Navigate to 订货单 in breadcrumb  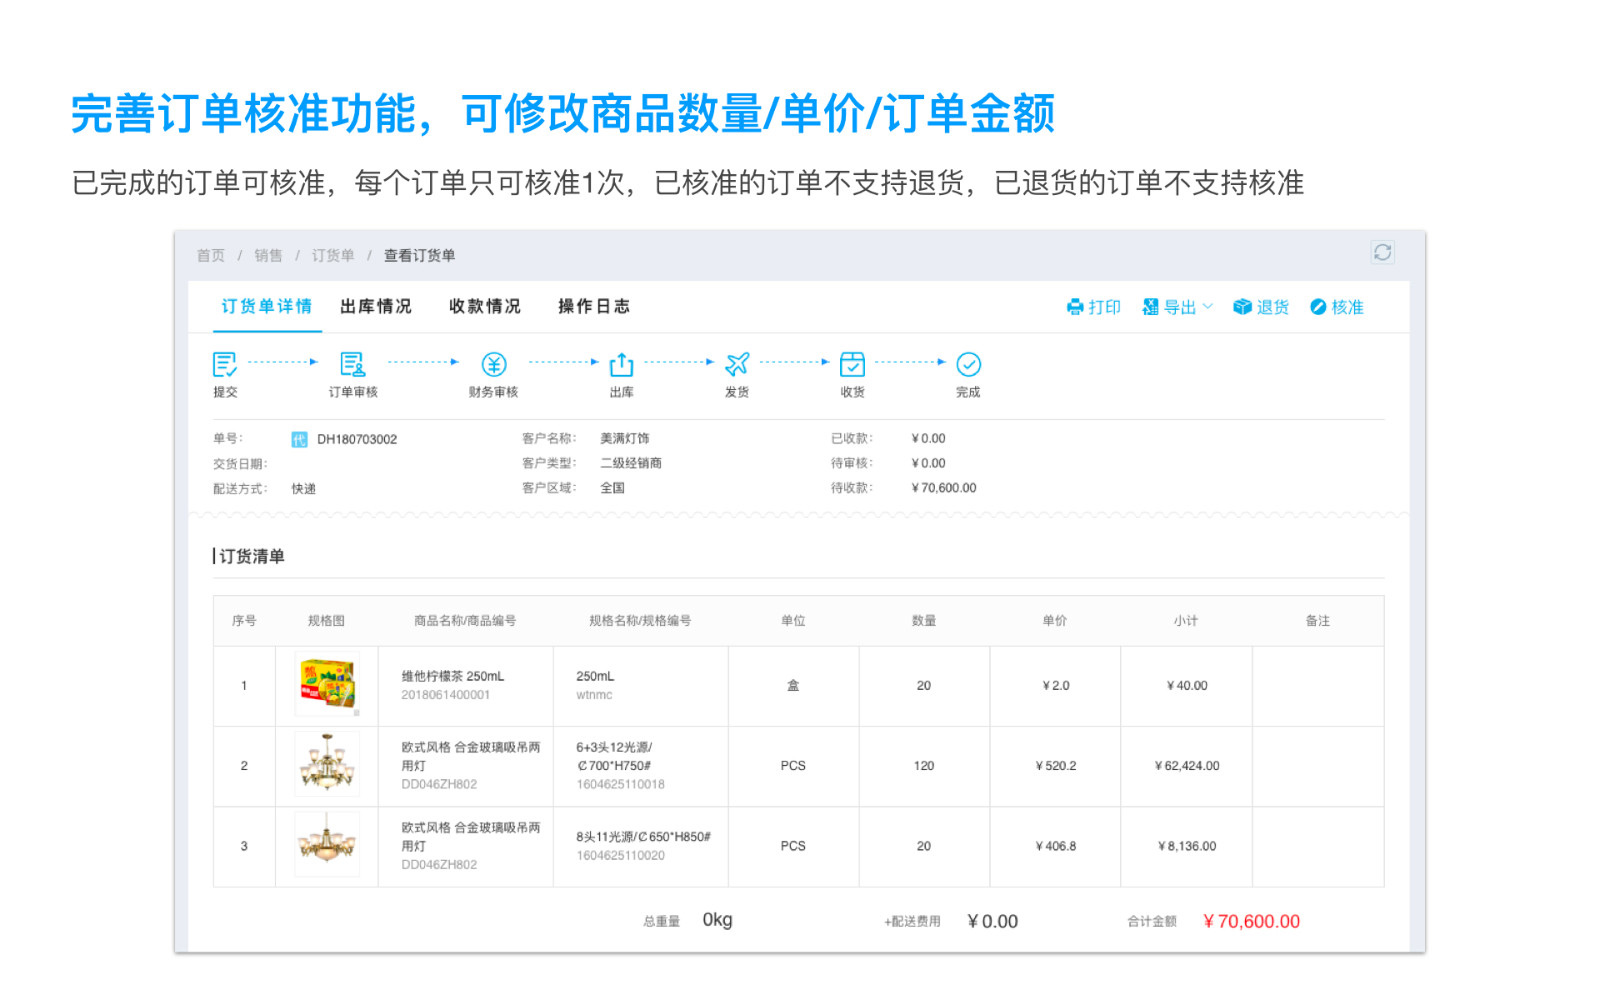tap(333, 256)
